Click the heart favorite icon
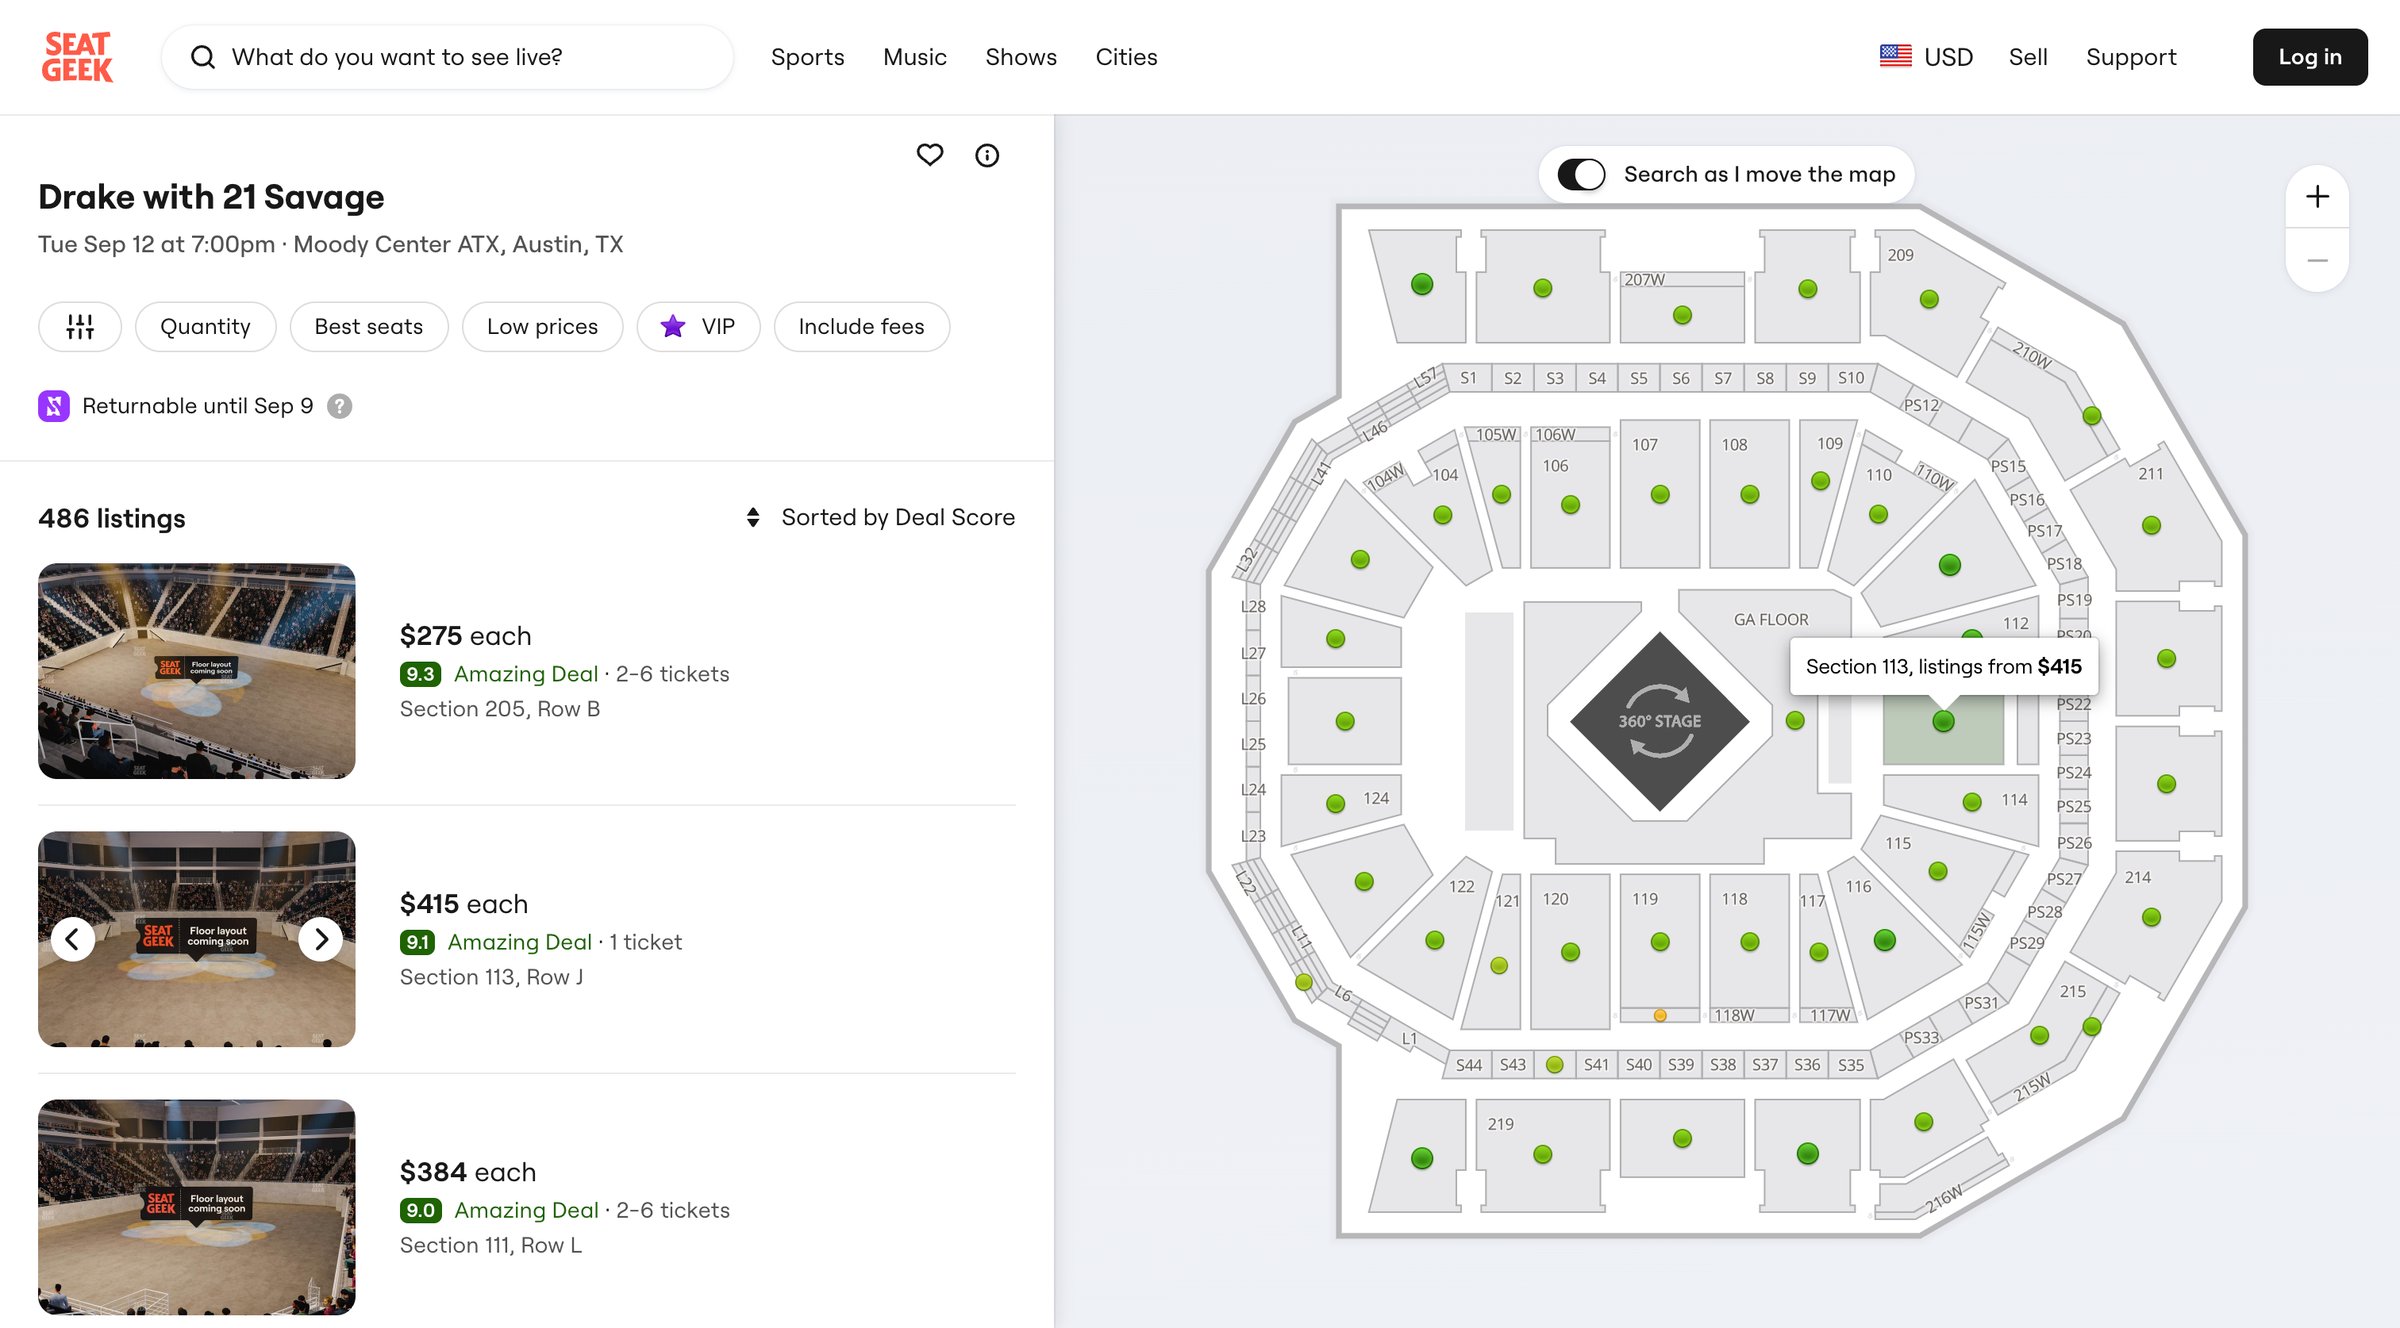Screen dimensions: 2400x1328 930,155
